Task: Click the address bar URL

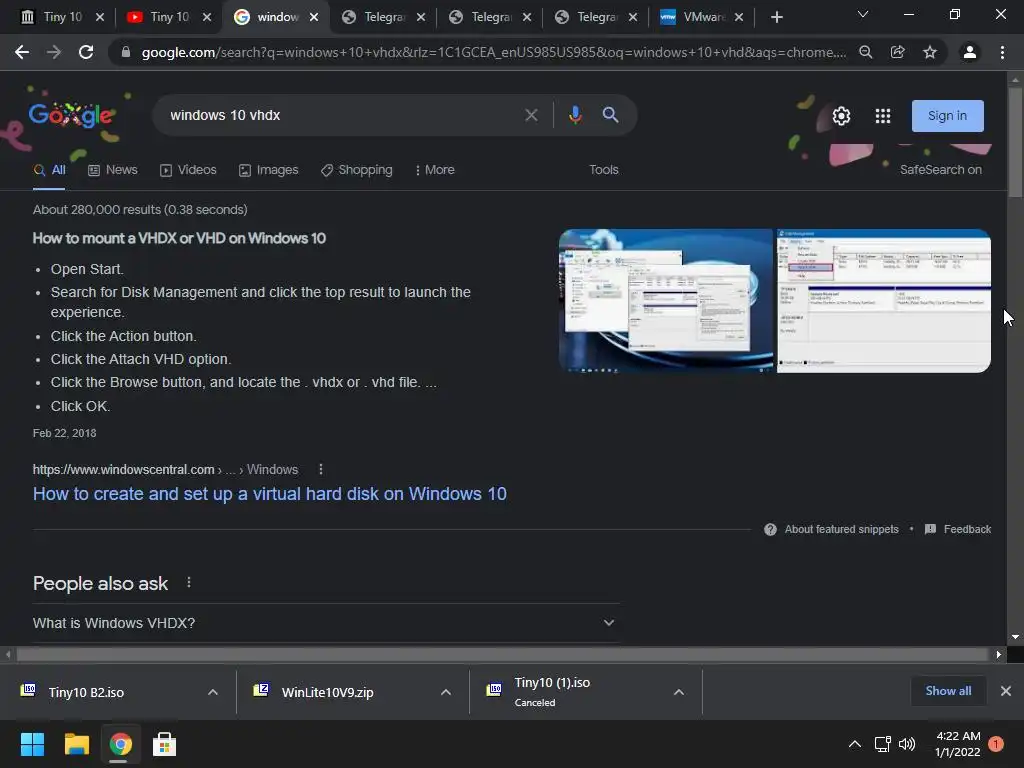Action: click(x=493, y=52)
